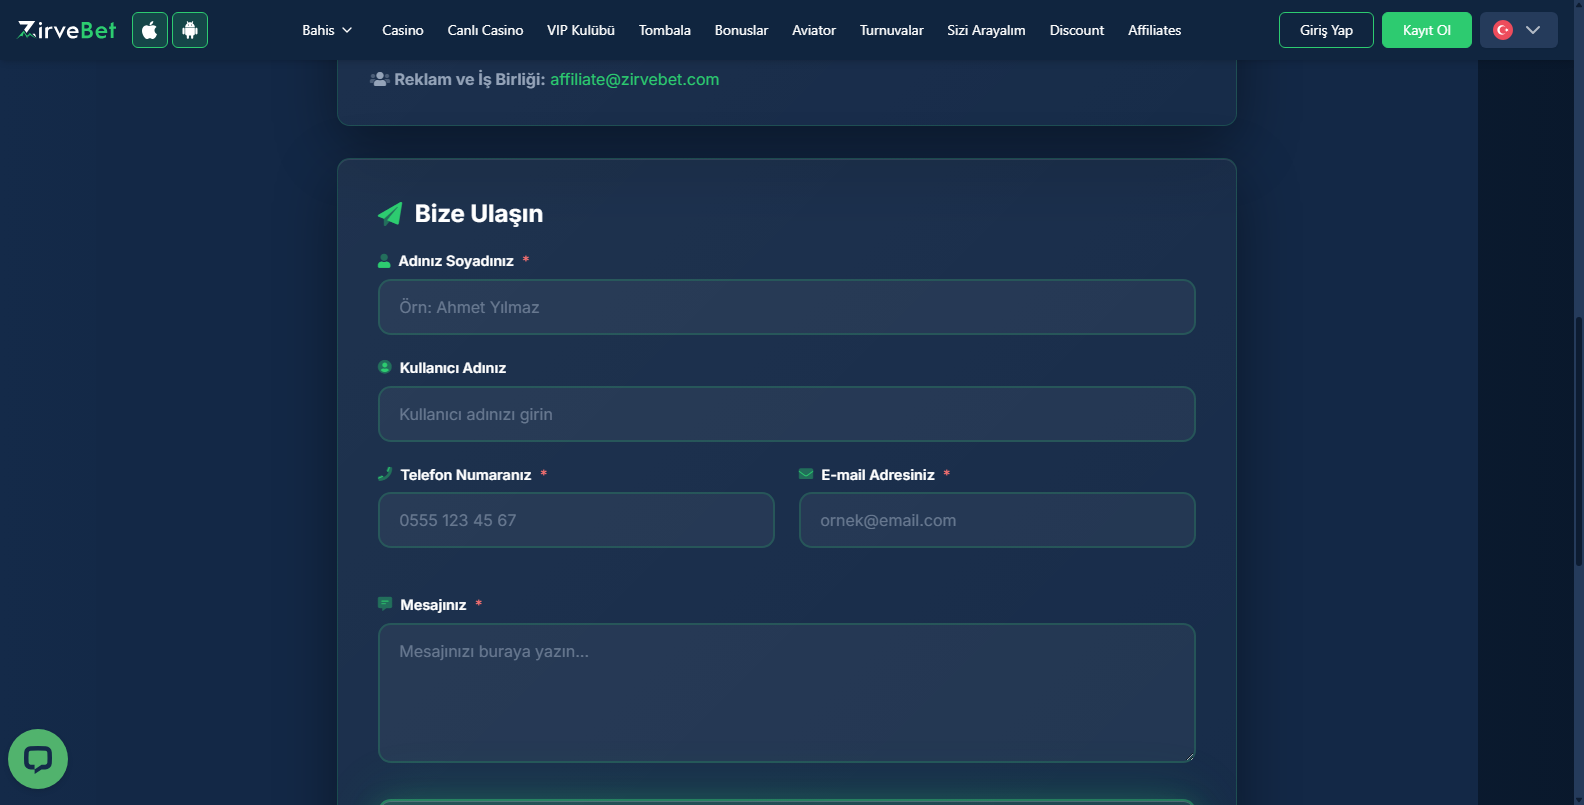Open the affiliate@zirvebet.com email link
This screenshot has width=1584, height=805.
click(634, 79)
